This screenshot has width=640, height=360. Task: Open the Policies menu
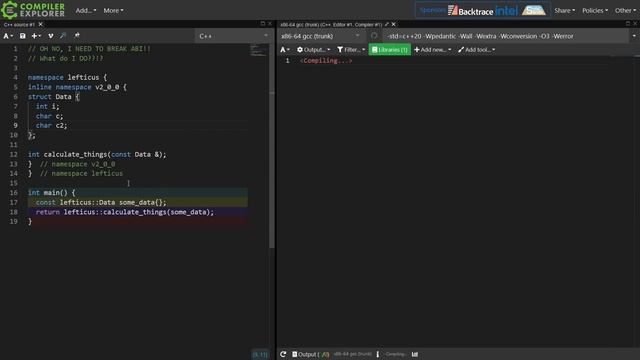(x=595, y=10)
